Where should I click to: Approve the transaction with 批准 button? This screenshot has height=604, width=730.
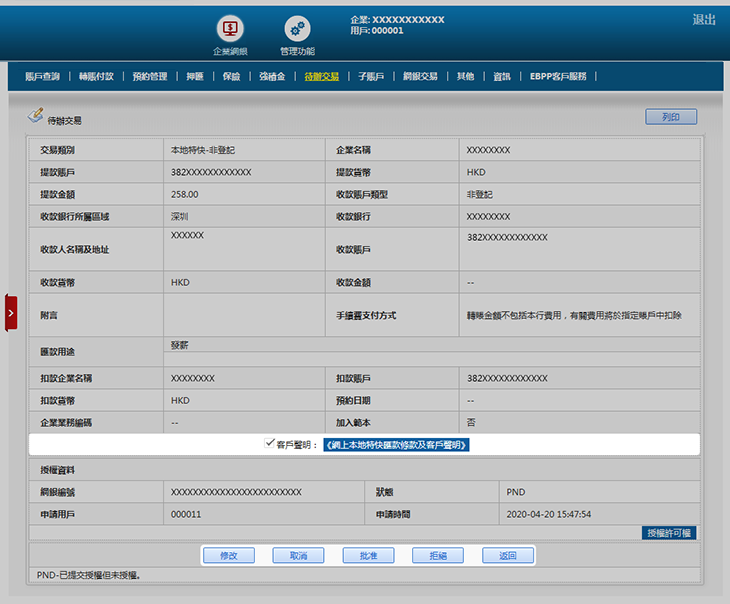point(368,555)
